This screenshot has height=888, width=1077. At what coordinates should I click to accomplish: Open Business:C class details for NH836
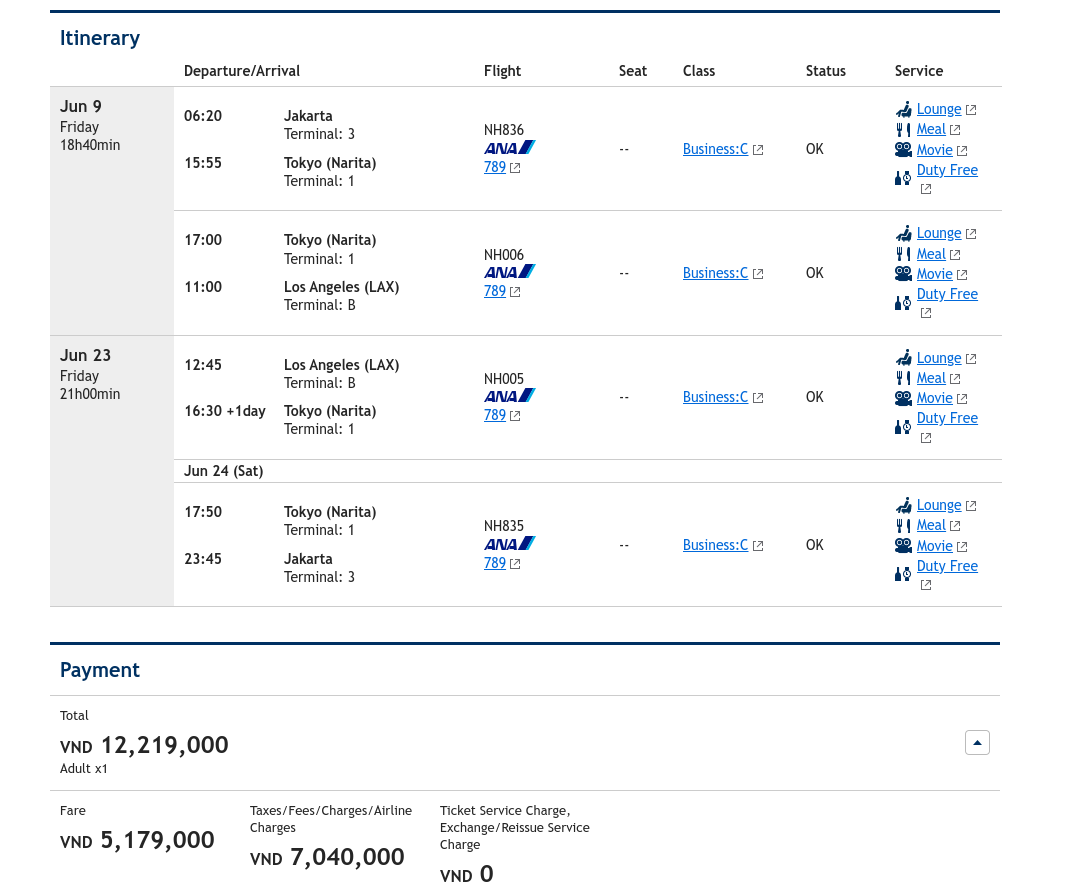point(715,149)
